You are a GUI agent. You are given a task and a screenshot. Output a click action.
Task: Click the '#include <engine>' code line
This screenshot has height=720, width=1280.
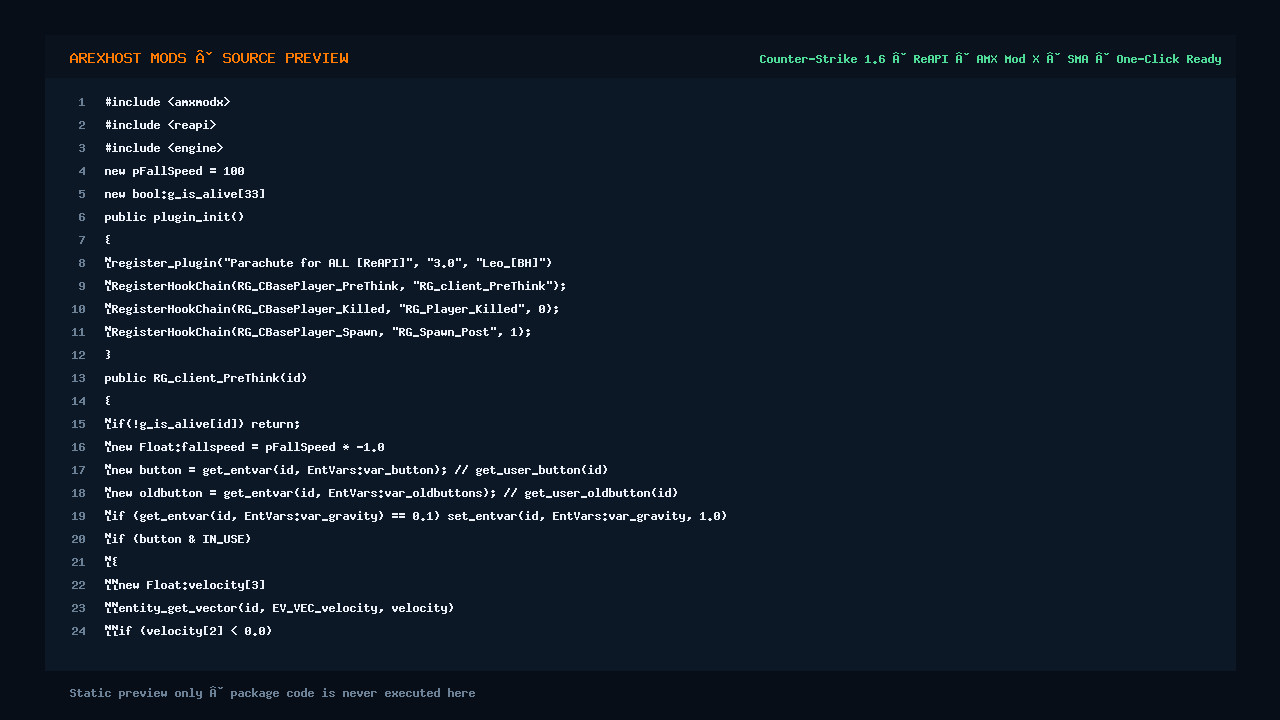coord(164,148)
